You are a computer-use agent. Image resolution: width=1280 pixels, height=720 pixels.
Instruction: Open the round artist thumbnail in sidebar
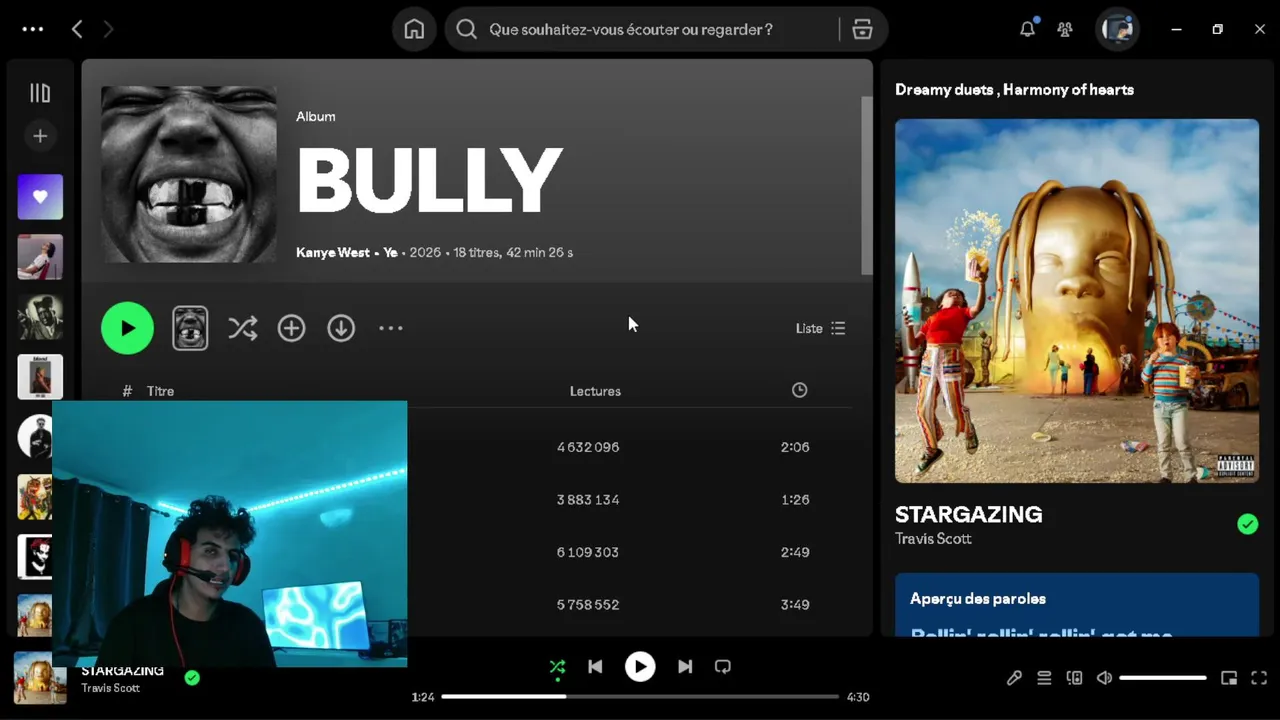[35, 437]
